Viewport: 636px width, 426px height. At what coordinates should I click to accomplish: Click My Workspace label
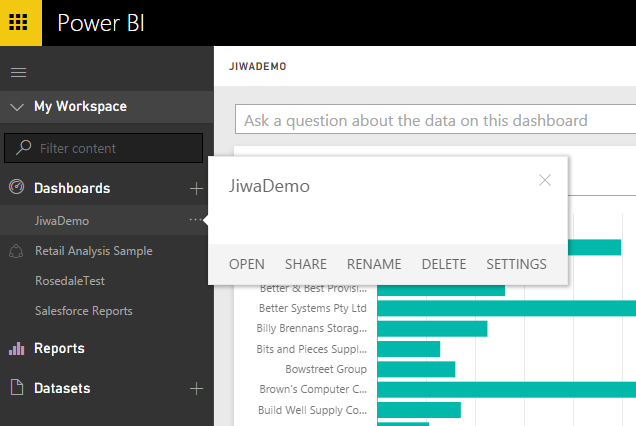pyautogui.click(x=80, y=106)
